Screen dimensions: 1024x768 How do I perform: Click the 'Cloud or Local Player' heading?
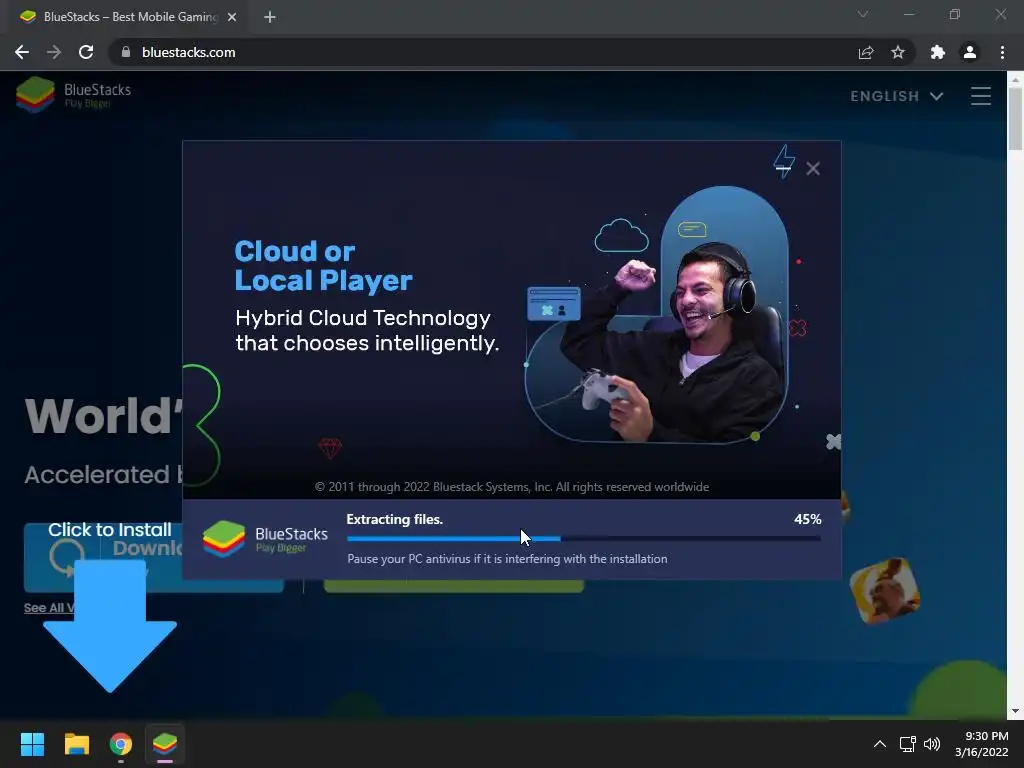click(323, 266)
